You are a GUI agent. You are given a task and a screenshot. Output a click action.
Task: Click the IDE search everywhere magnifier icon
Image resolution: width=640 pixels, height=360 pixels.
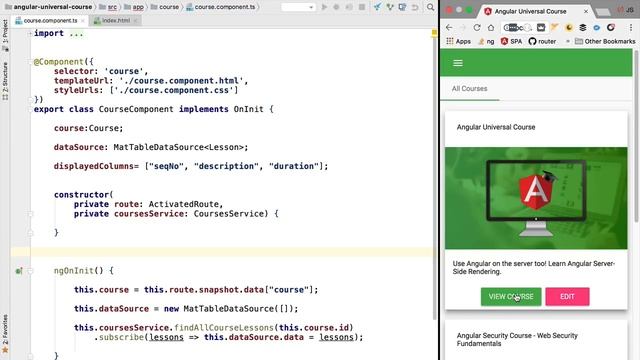pyautogui.click(x=430, y=7)
